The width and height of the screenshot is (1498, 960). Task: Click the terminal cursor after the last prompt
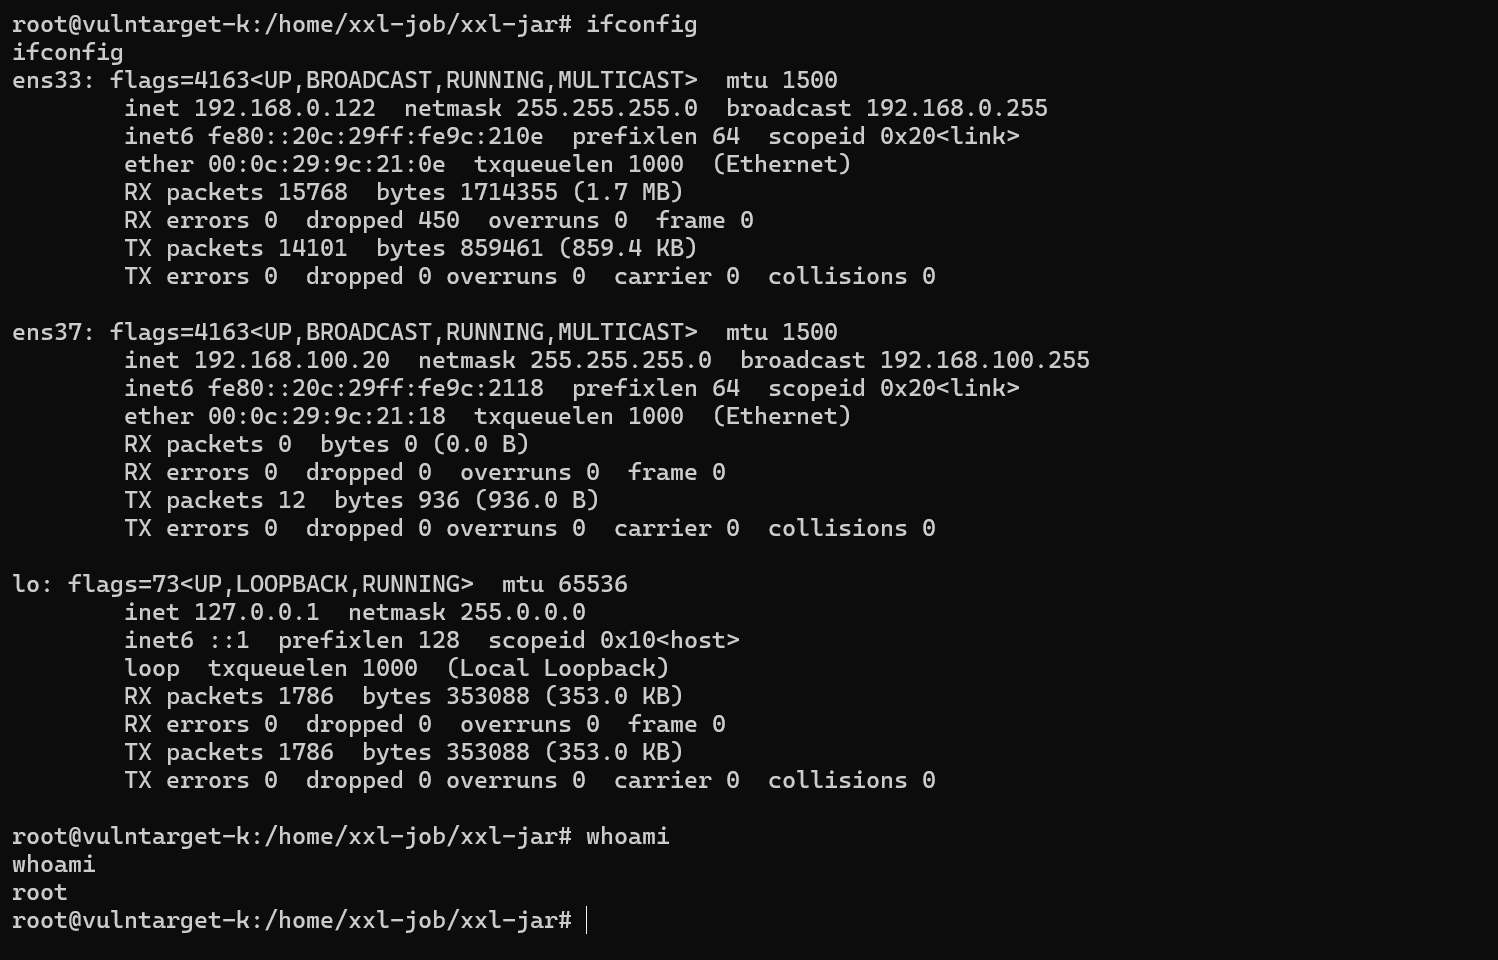coord(587,920)
